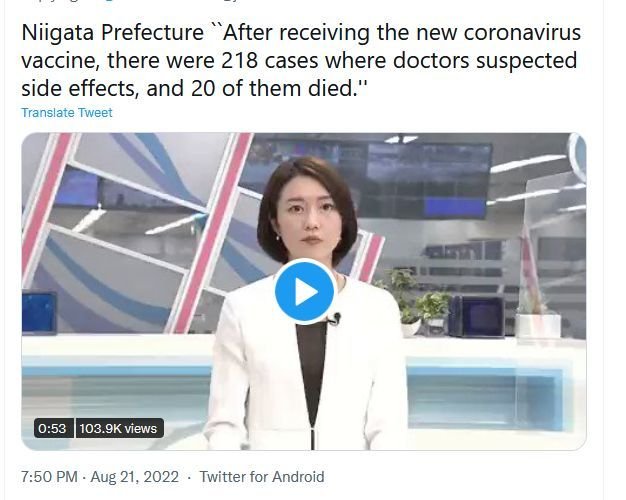The width and height of the screenshot is (626, 500).
Task: Click the blue laptop screen in the video
Action: (39, 313)
